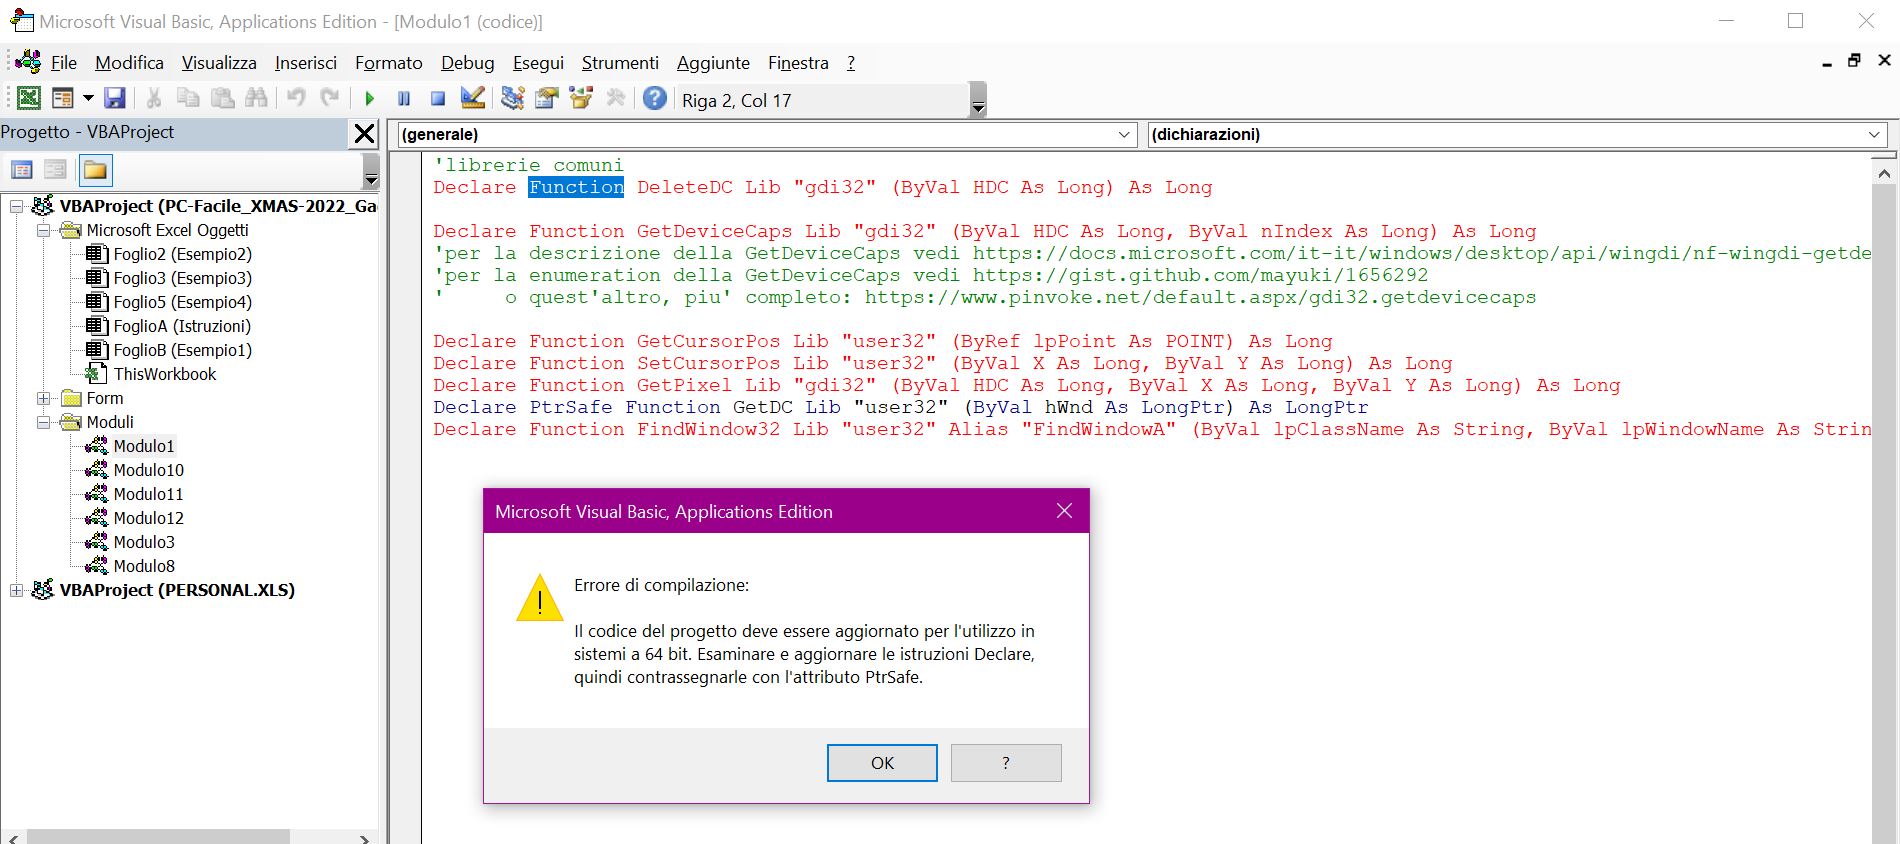1900x844 pixels.
Task: Restore the inner code window
Action: tap(1854, 61)
